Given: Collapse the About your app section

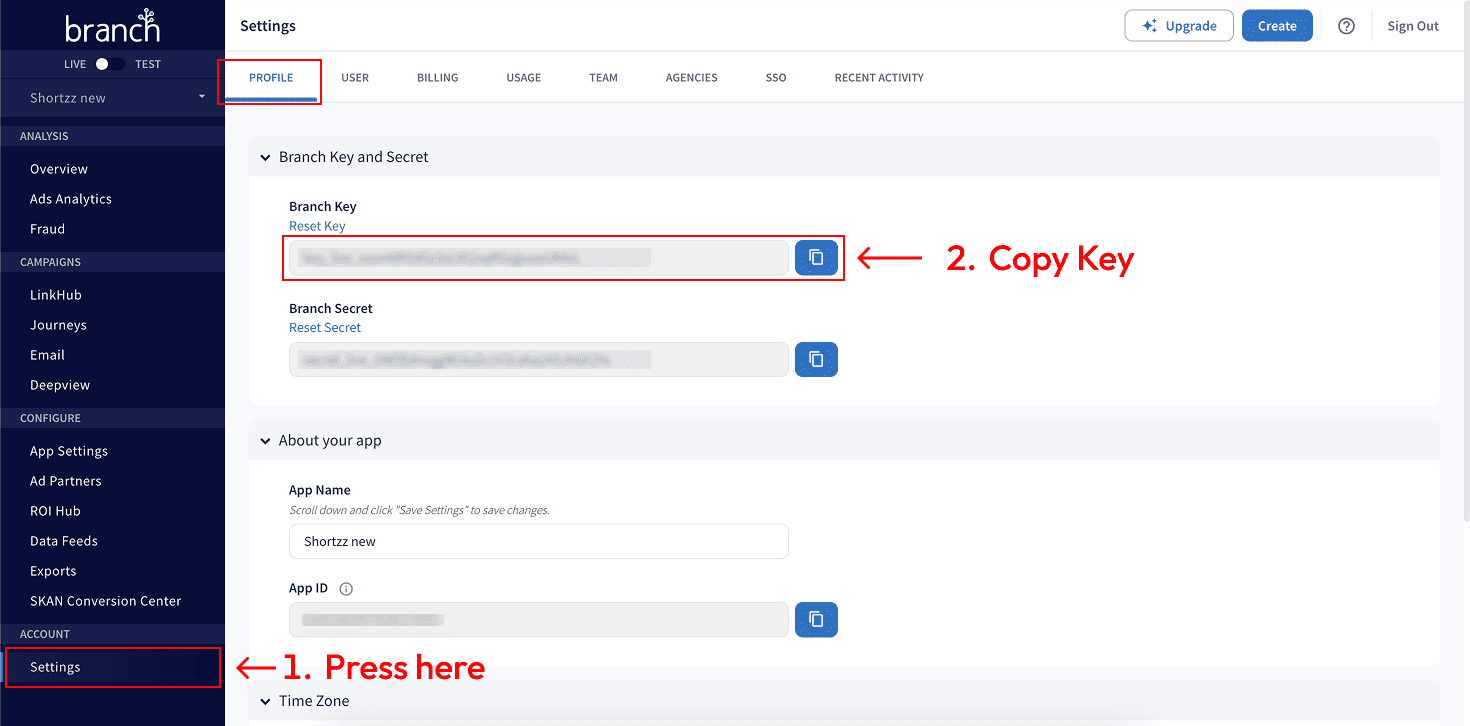Looking at the screenshot, I should 265,441.
